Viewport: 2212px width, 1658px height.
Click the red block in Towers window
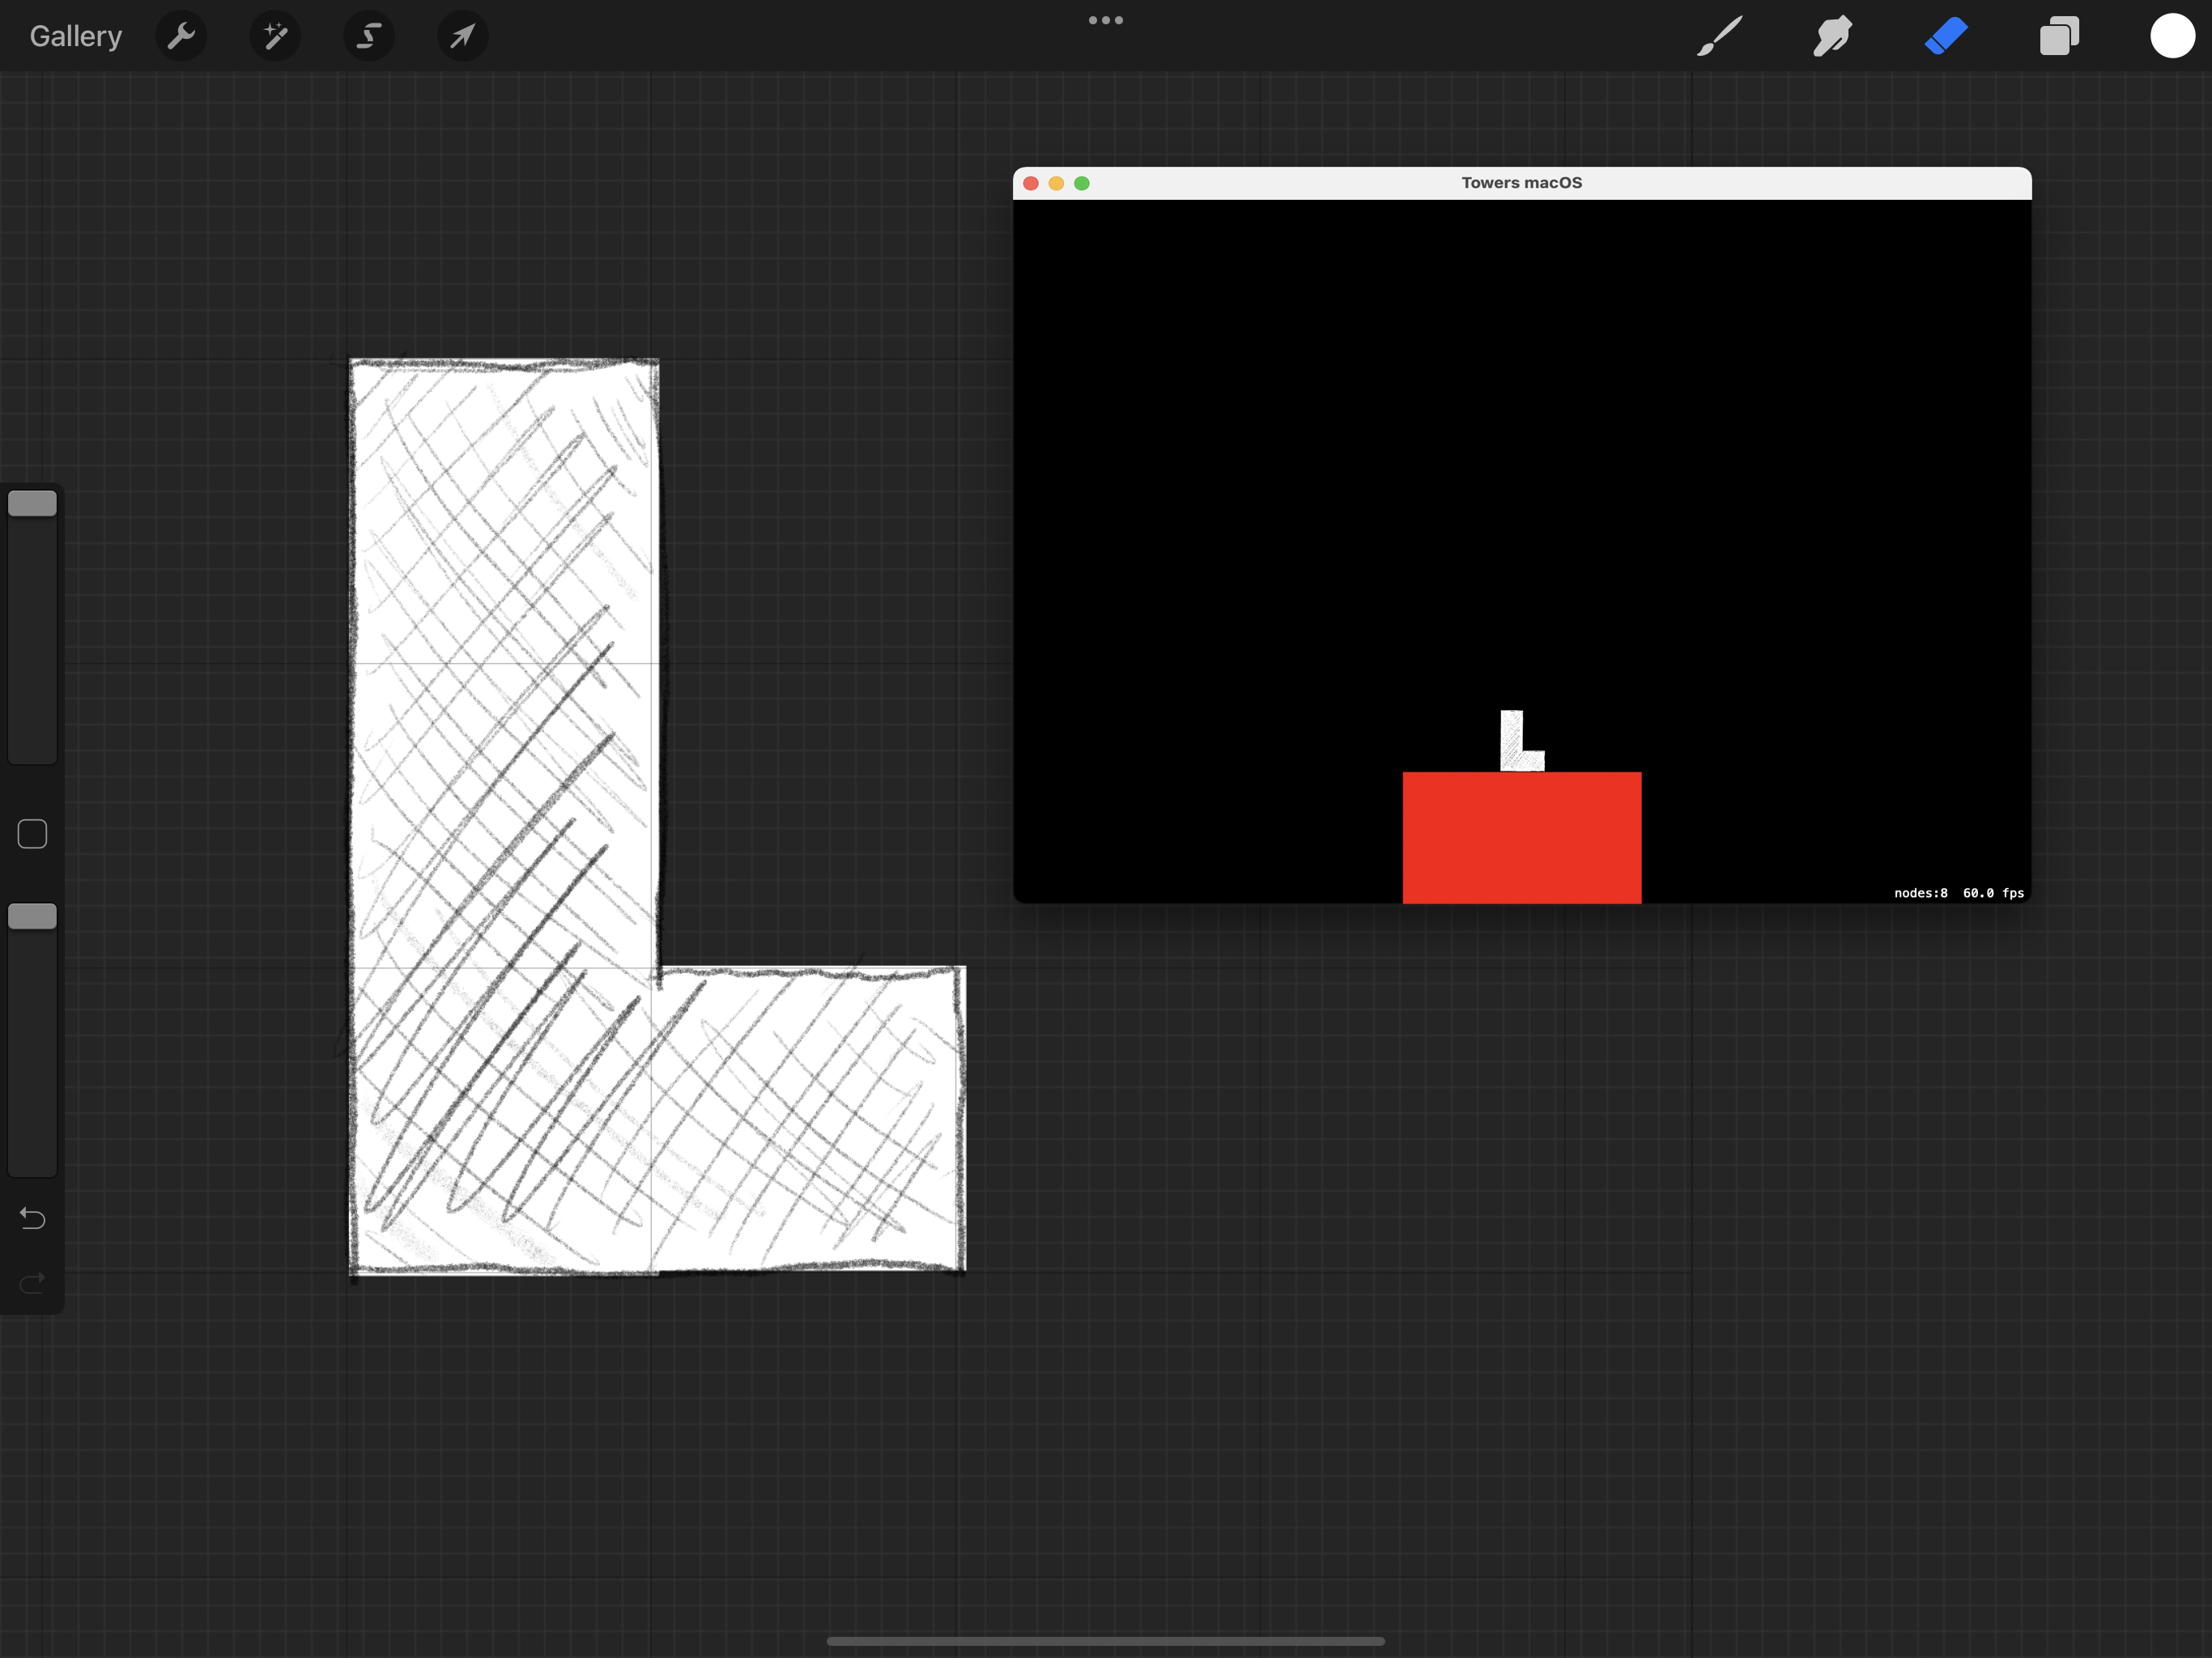coord(1522,838)
